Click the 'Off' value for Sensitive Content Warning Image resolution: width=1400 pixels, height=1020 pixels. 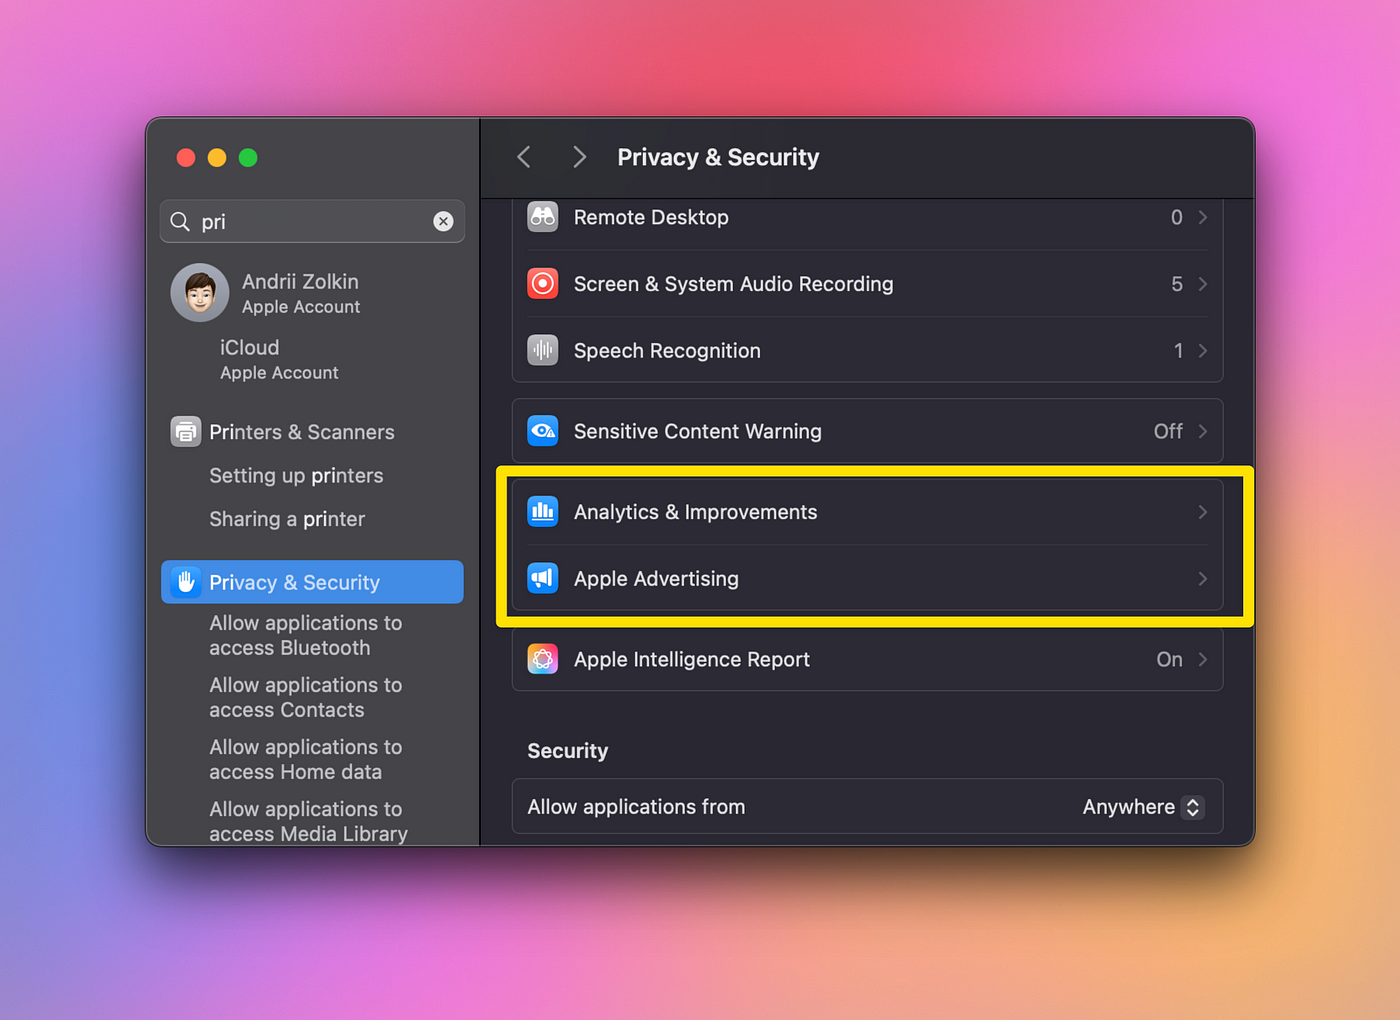(x=1168, y=431)
